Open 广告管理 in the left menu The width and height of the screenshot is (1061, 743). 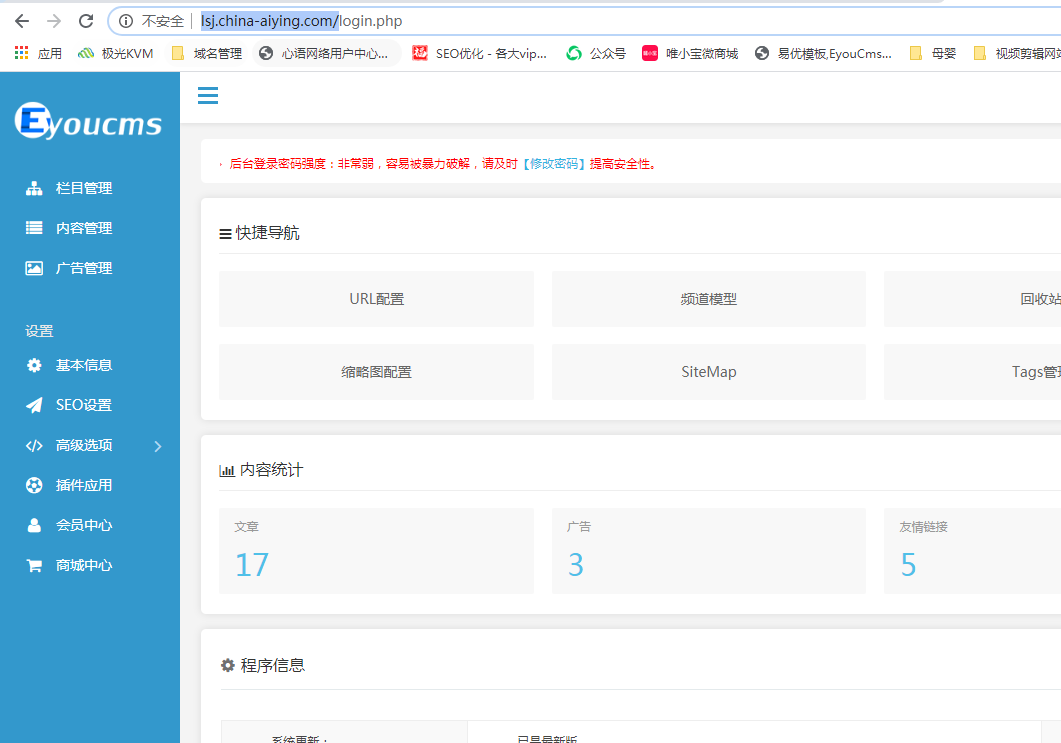click(x=85, y=267)
